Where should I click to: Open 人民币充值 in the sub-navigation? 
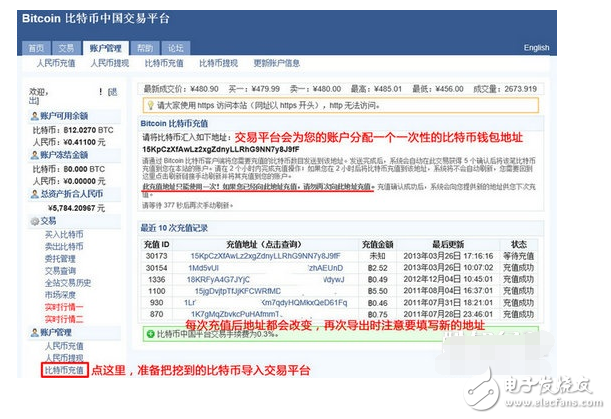pyautogui.click(x=56, y=63)
